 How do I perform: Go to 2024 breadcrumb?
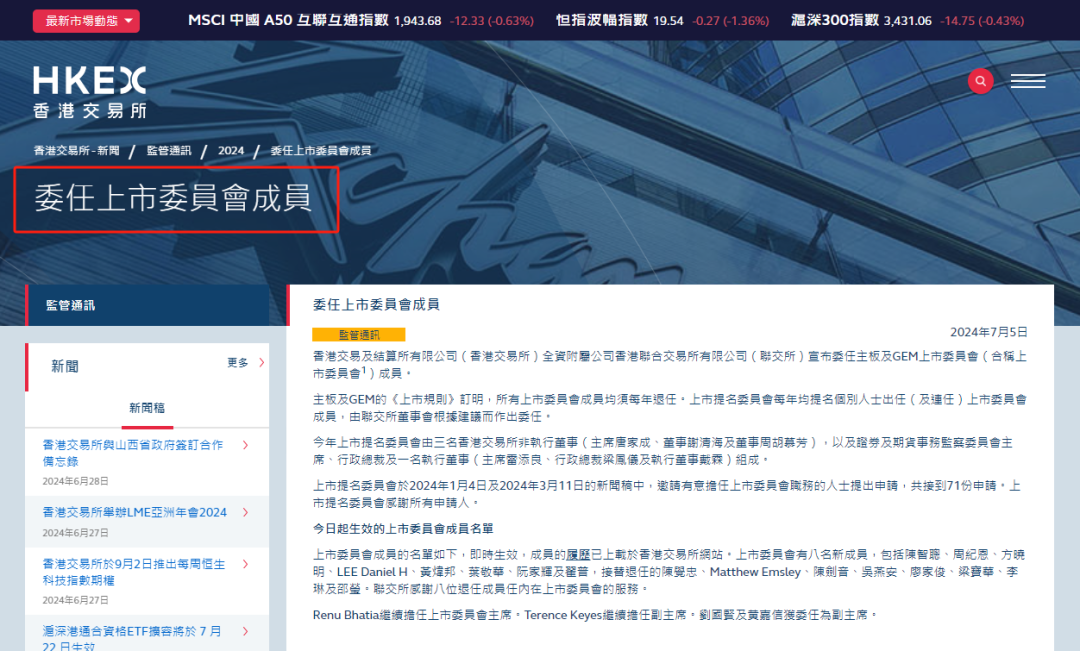(231, 150)
